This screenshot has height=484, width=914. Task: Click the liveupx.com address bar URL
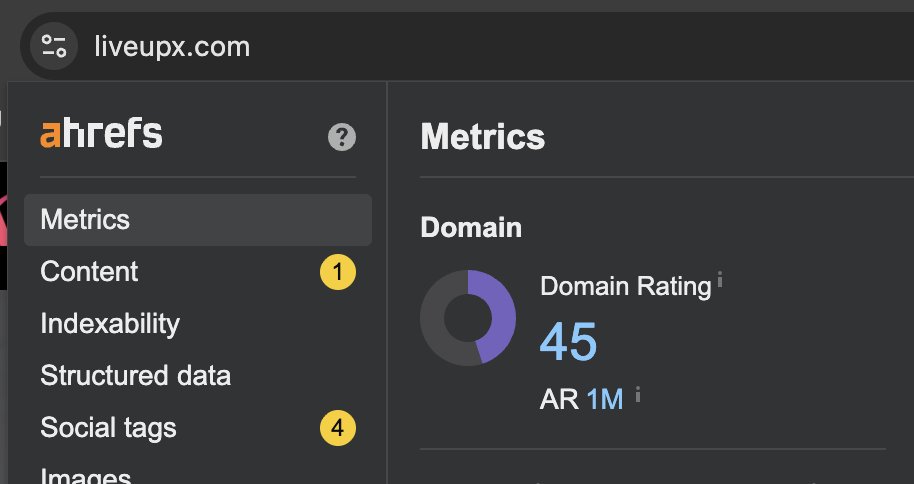coord(172,47)
